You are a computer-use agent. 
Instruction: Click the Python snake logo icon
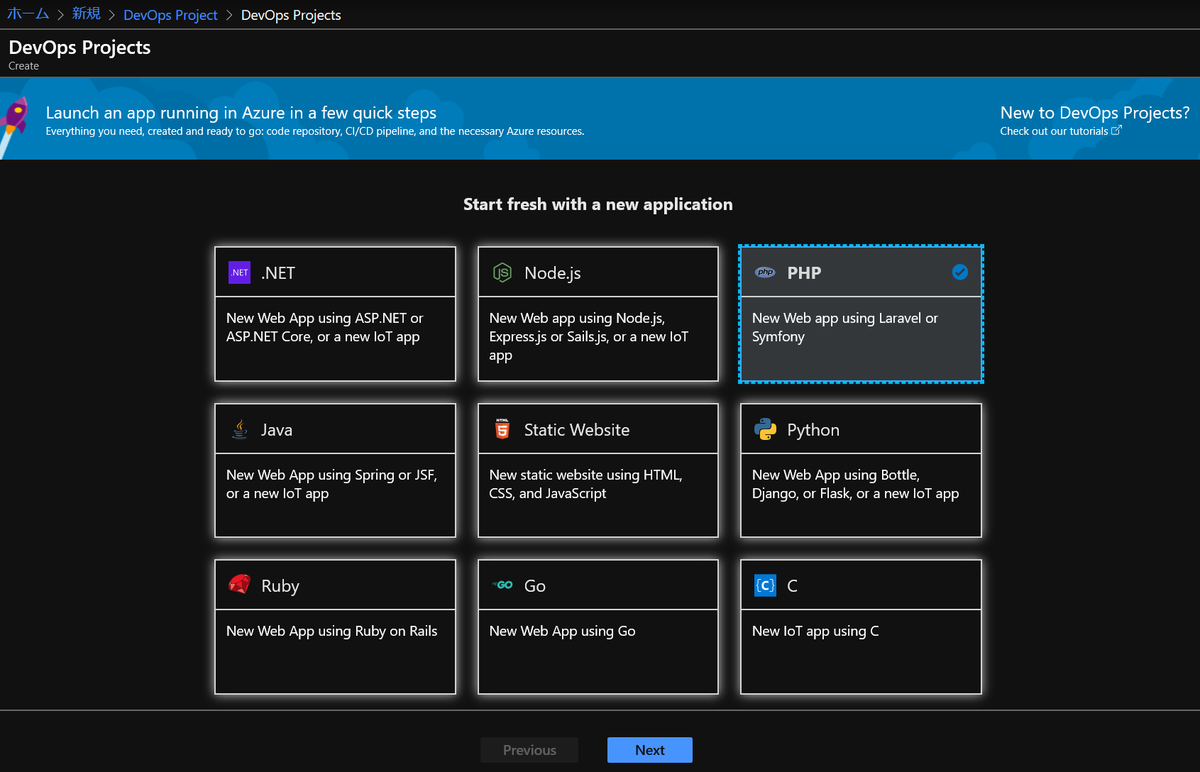coord(765,429)
